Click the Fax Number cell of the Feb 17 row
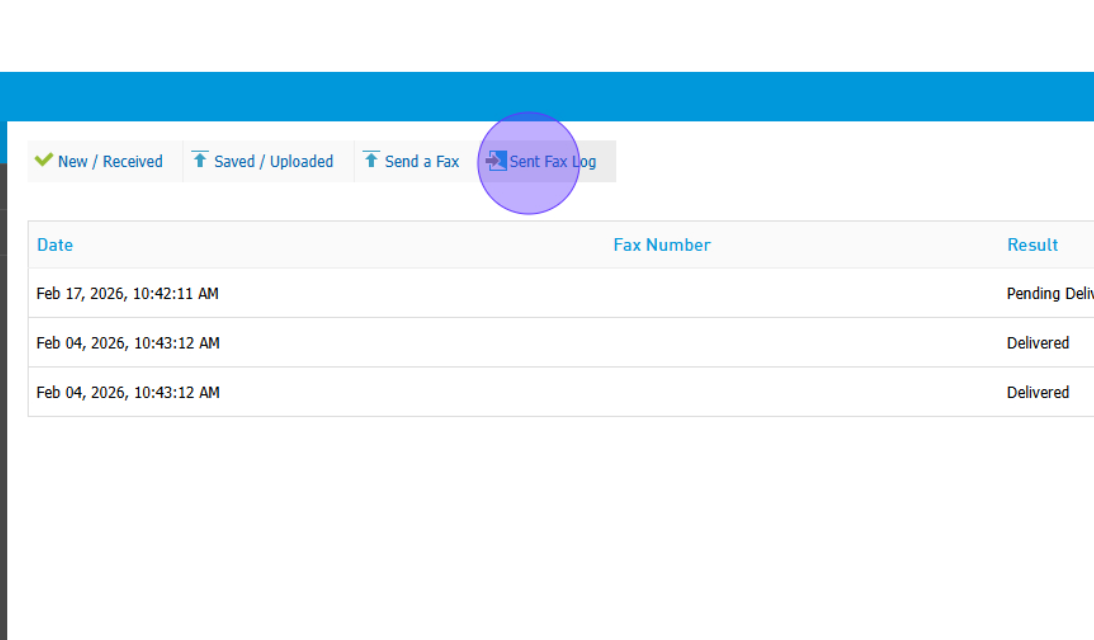The image size is (1094, 640). [661, 294]
